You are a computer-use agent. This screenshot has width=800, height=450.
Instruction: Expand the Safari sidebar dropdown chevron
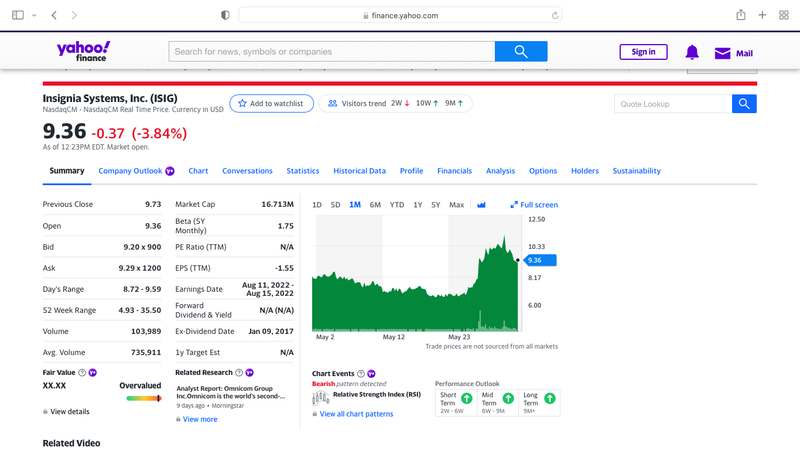34,15
